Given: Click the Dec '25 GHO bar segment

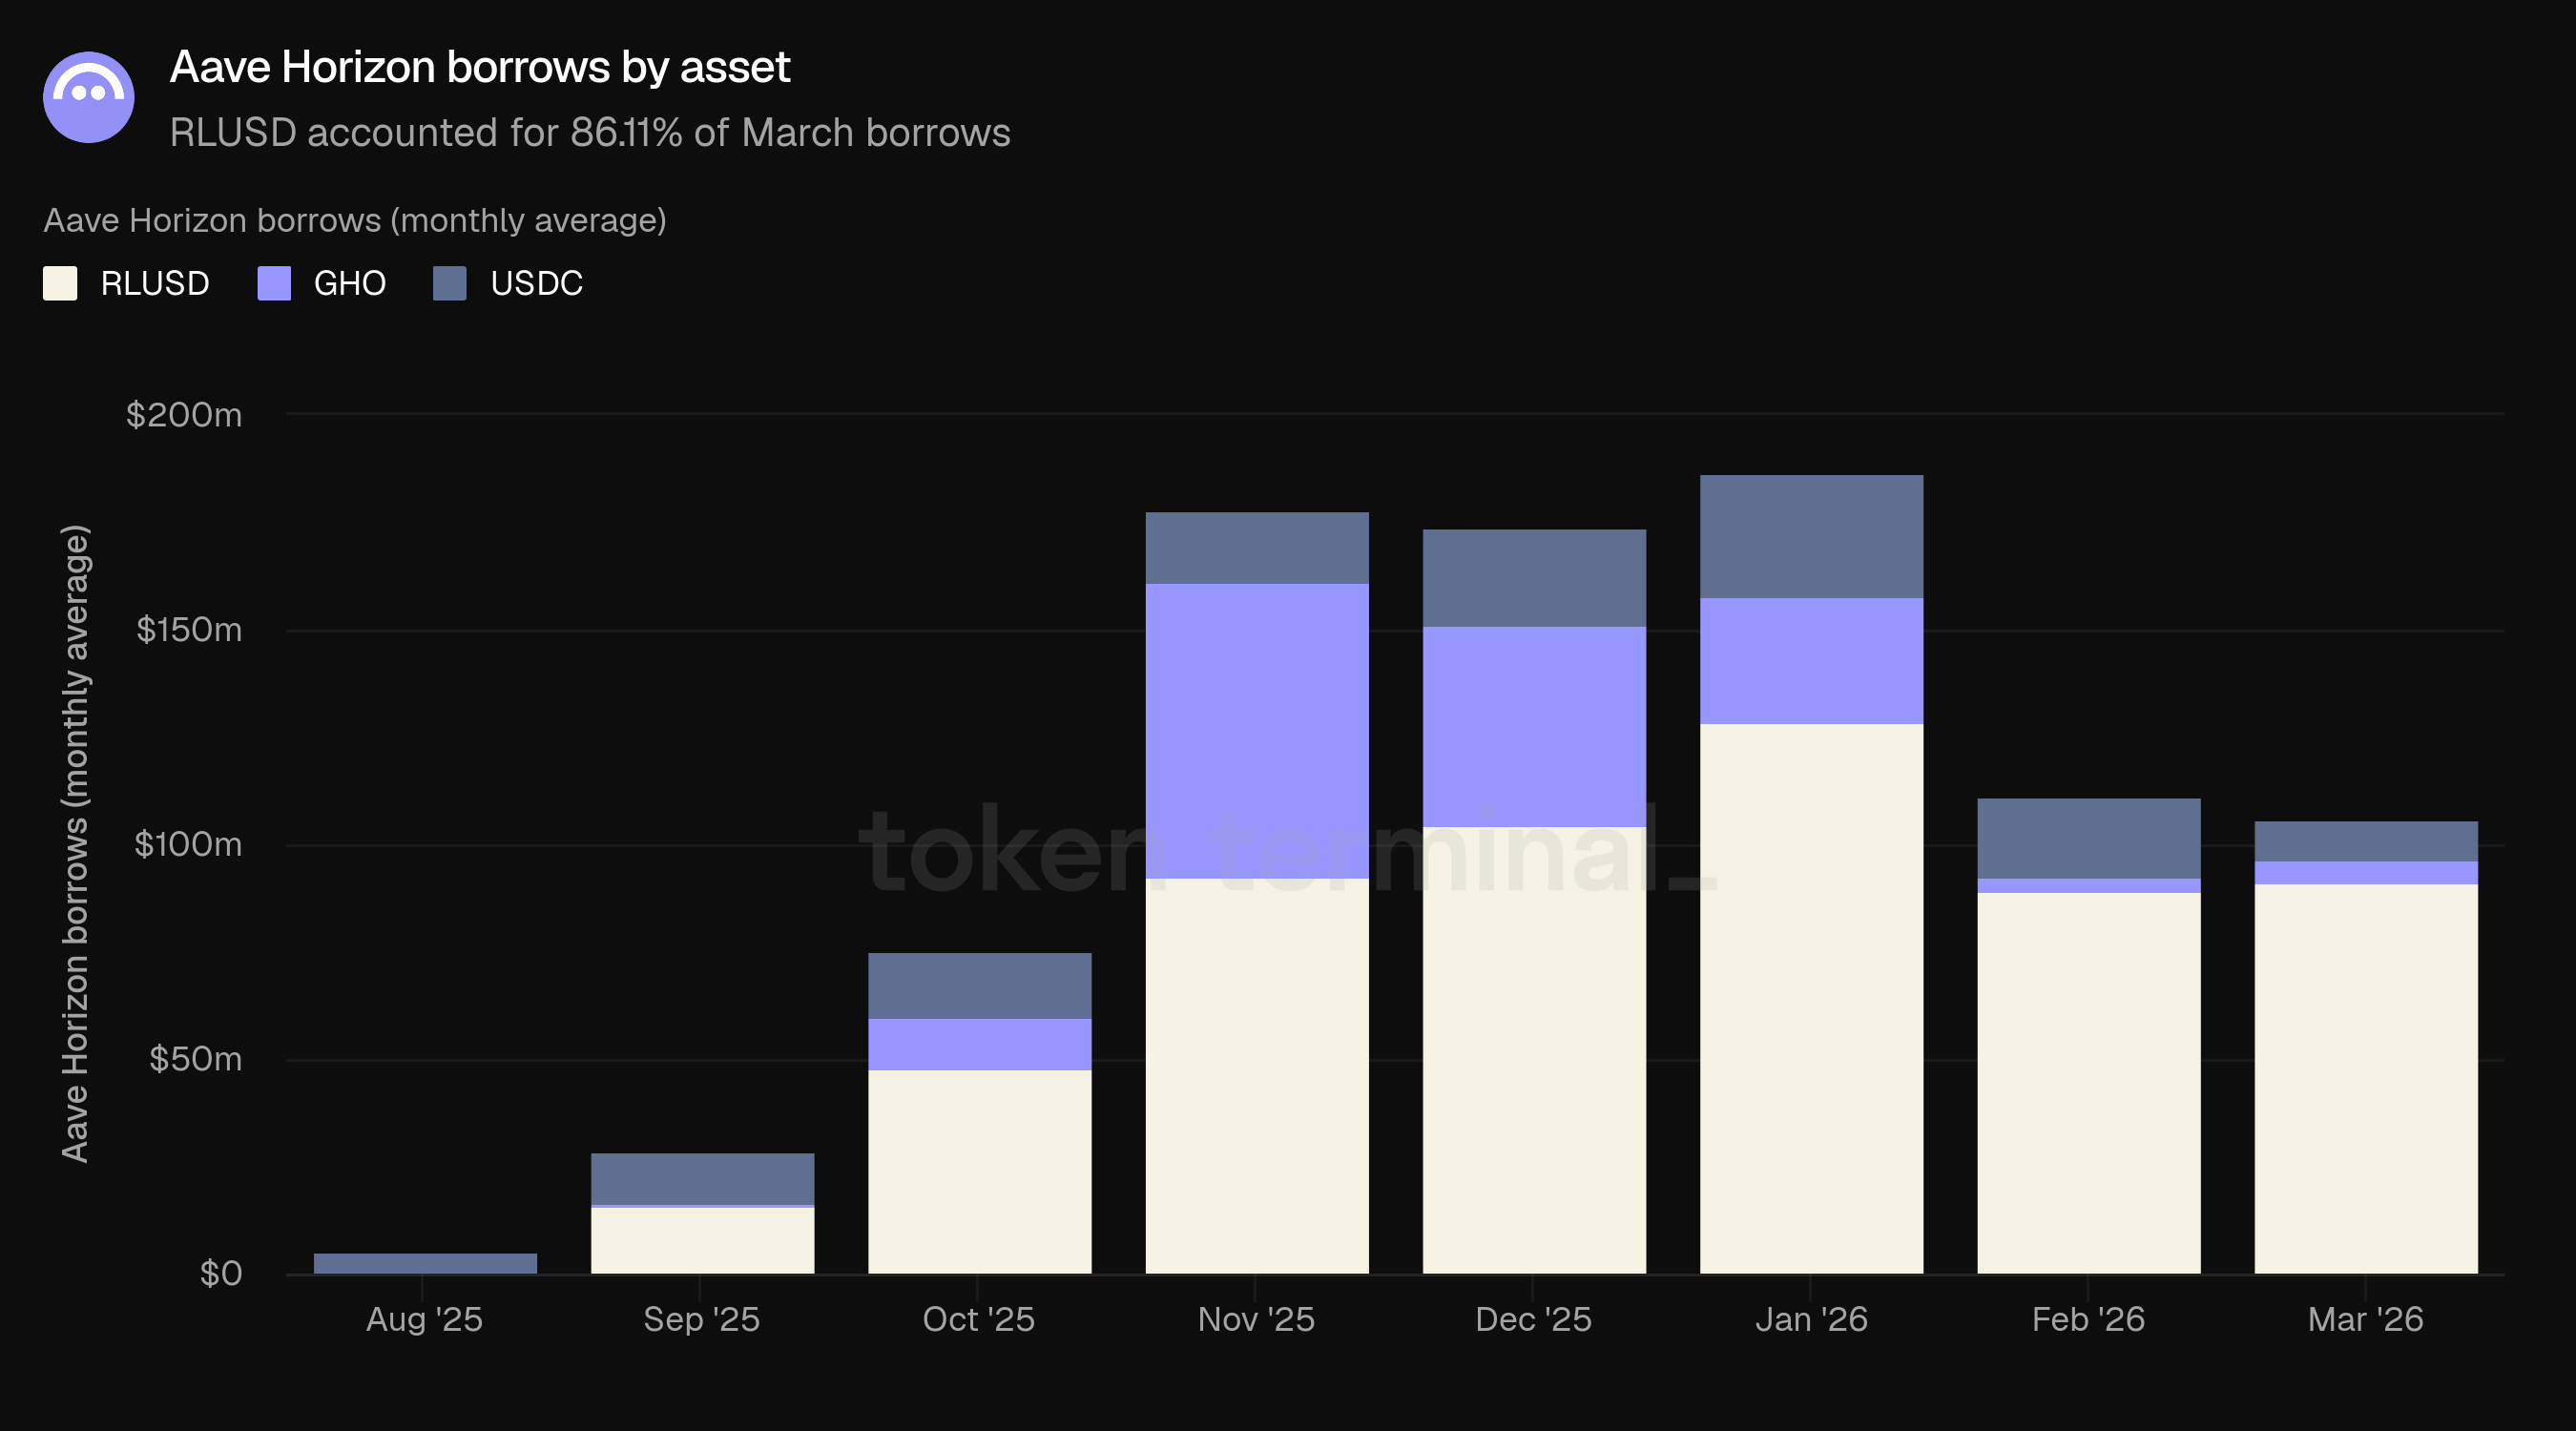Looking at the screenshot, I should click(1533, 726).
